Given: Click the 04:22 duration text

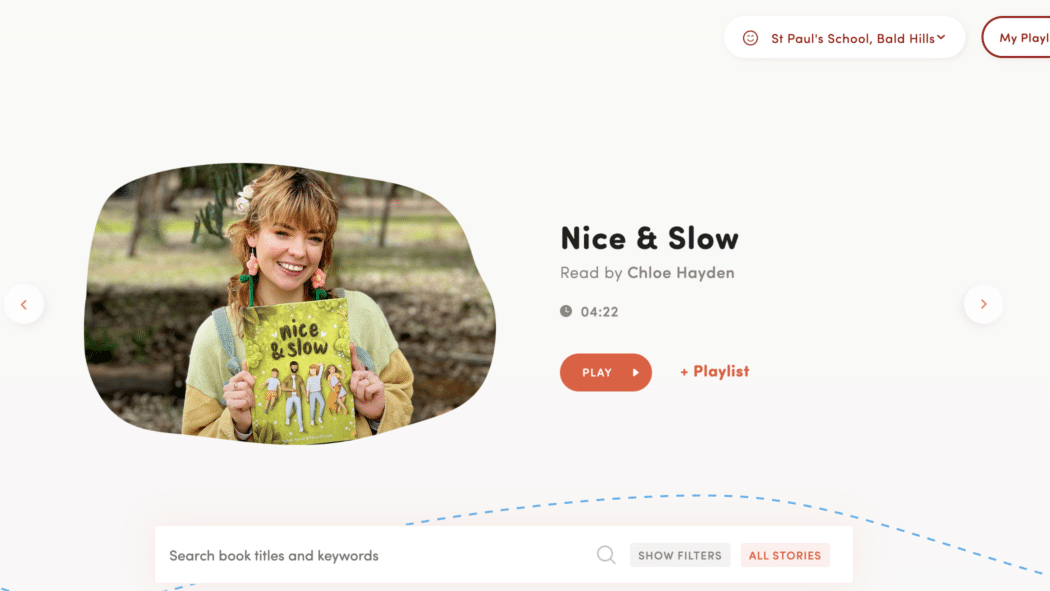Looking at the screenshot, I should [599, 312].
